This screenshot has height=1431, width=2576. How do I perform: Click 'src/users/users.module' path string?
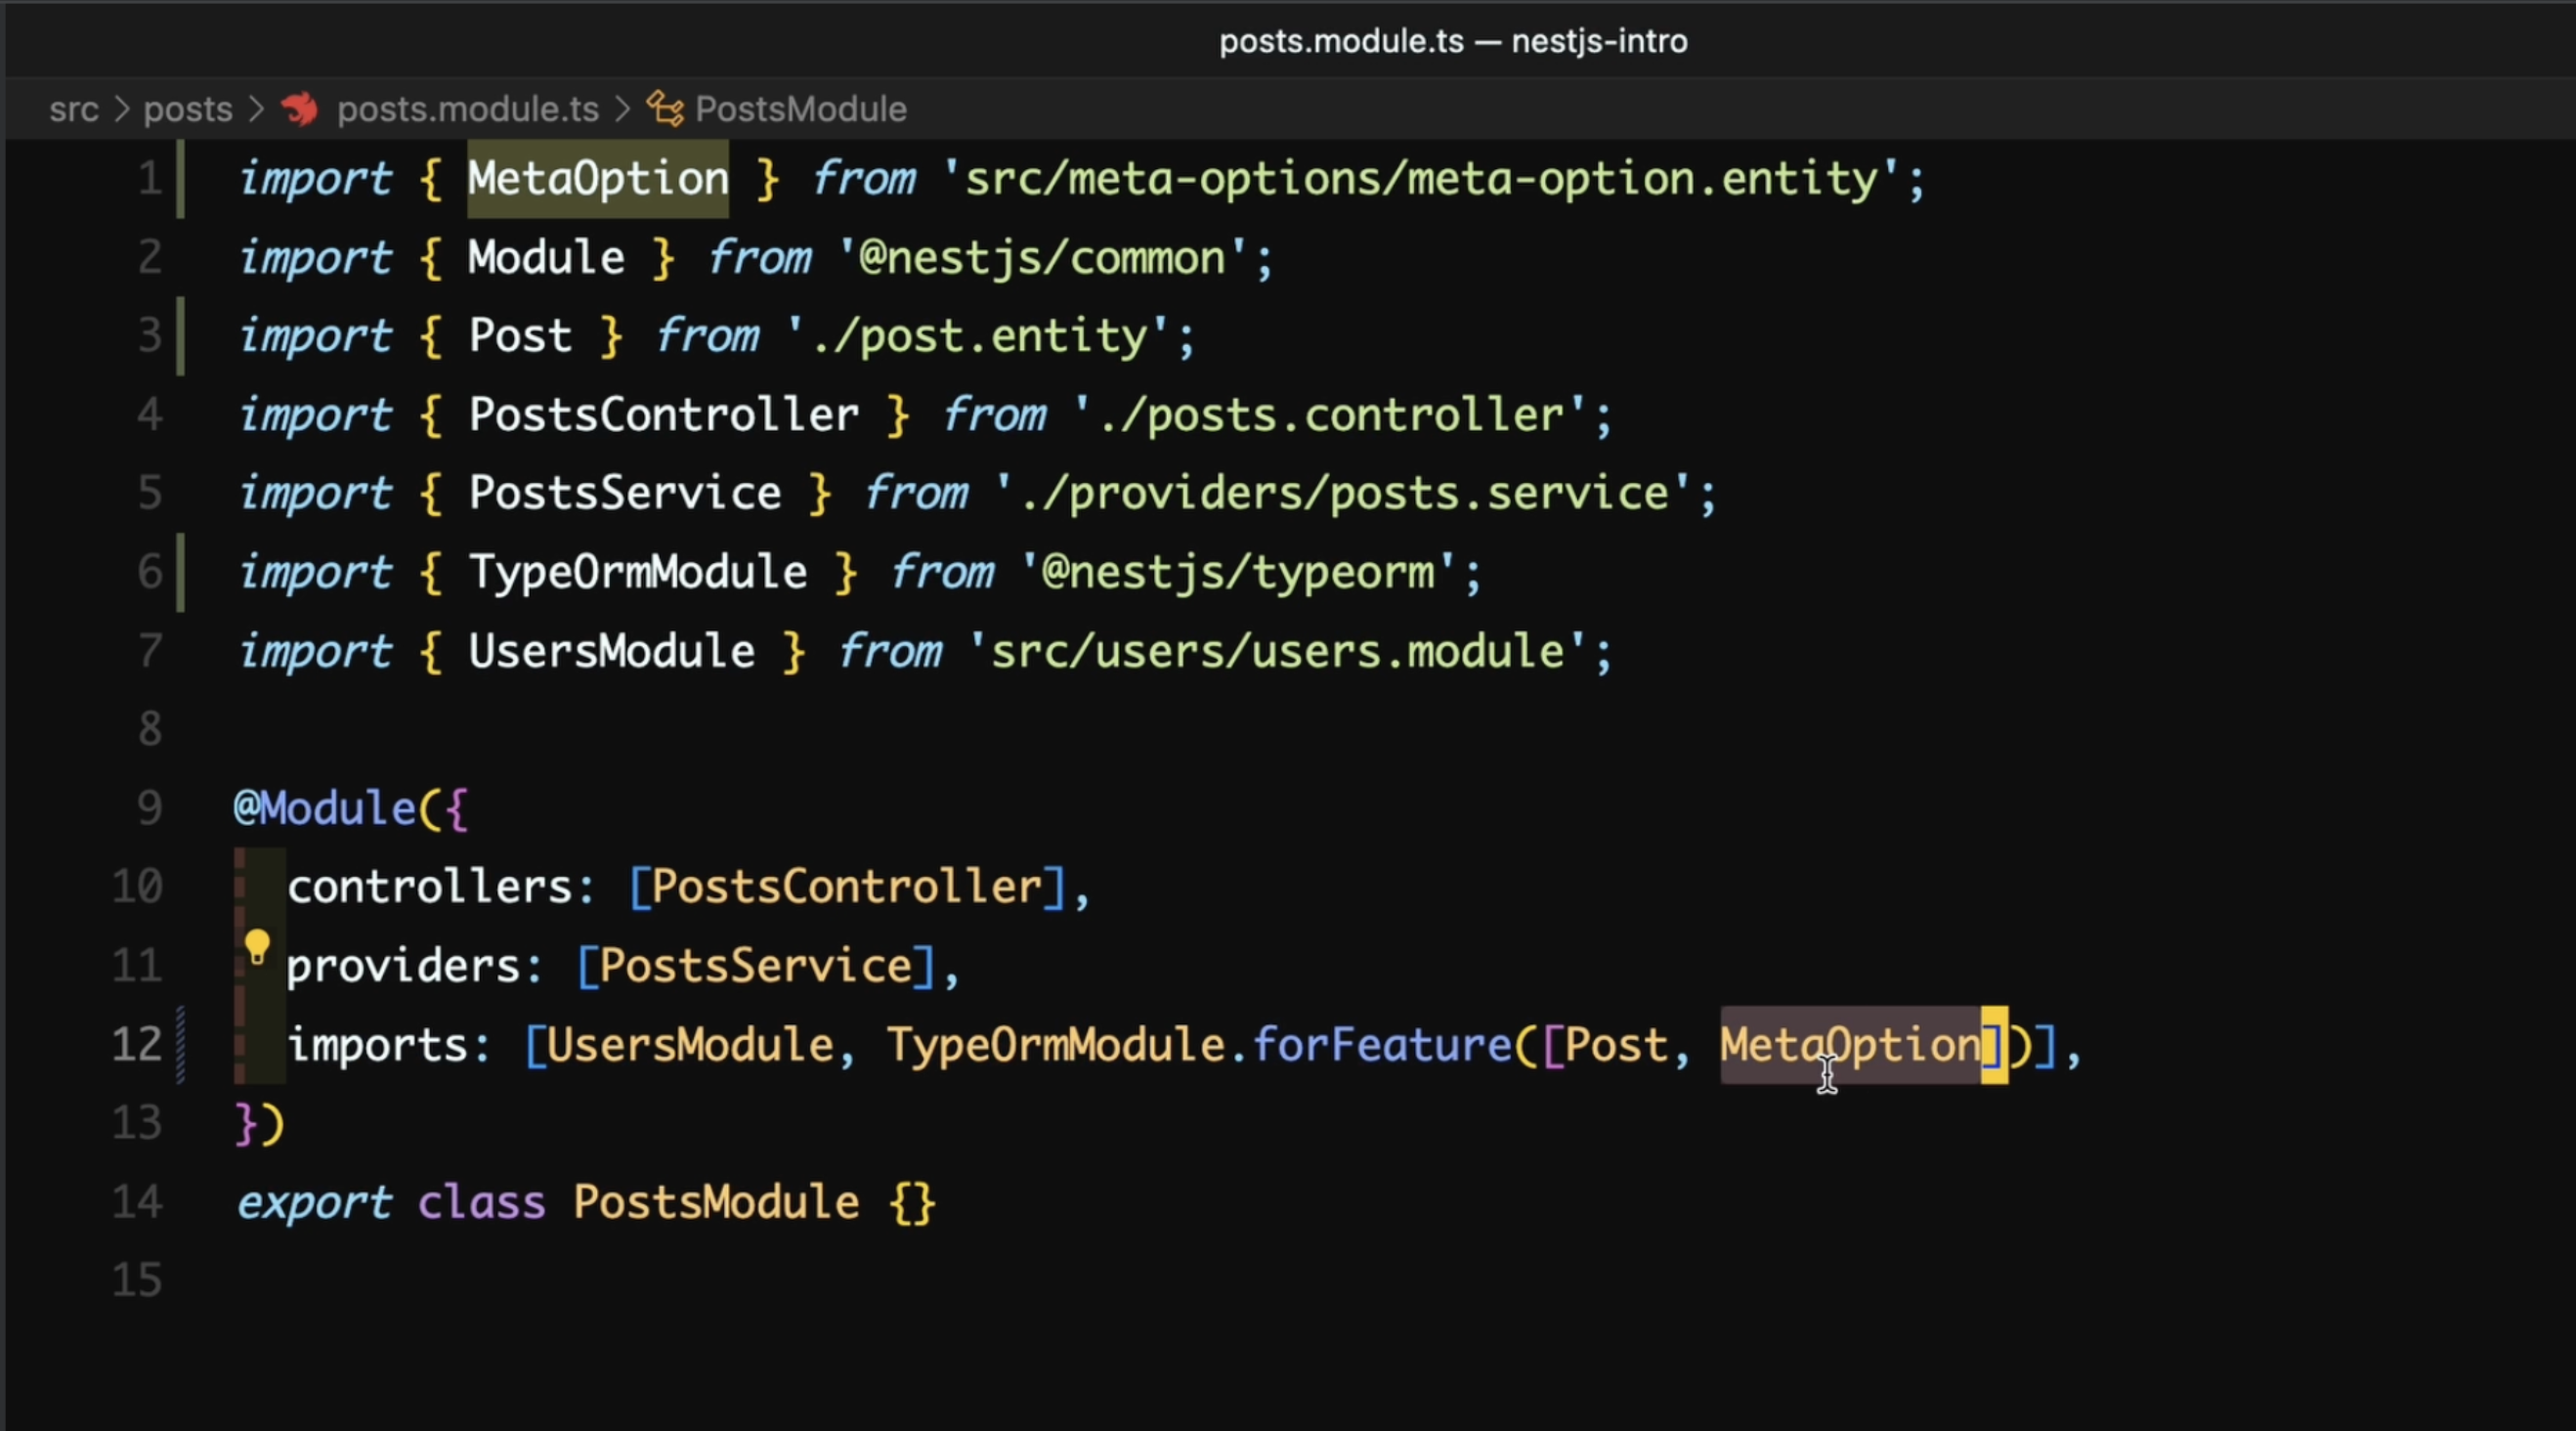pyautogui.click(x=1276, y=651)
